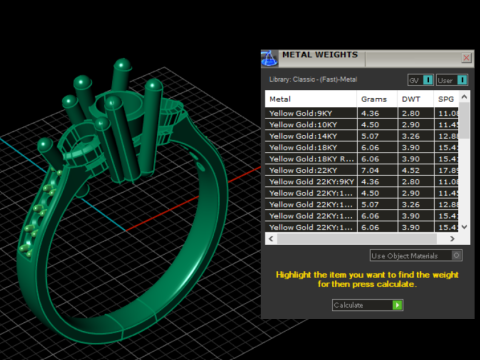The image size is (480, 360).
Task: Toggle Use Object Materials option
Action: click(x=416, y=256)
